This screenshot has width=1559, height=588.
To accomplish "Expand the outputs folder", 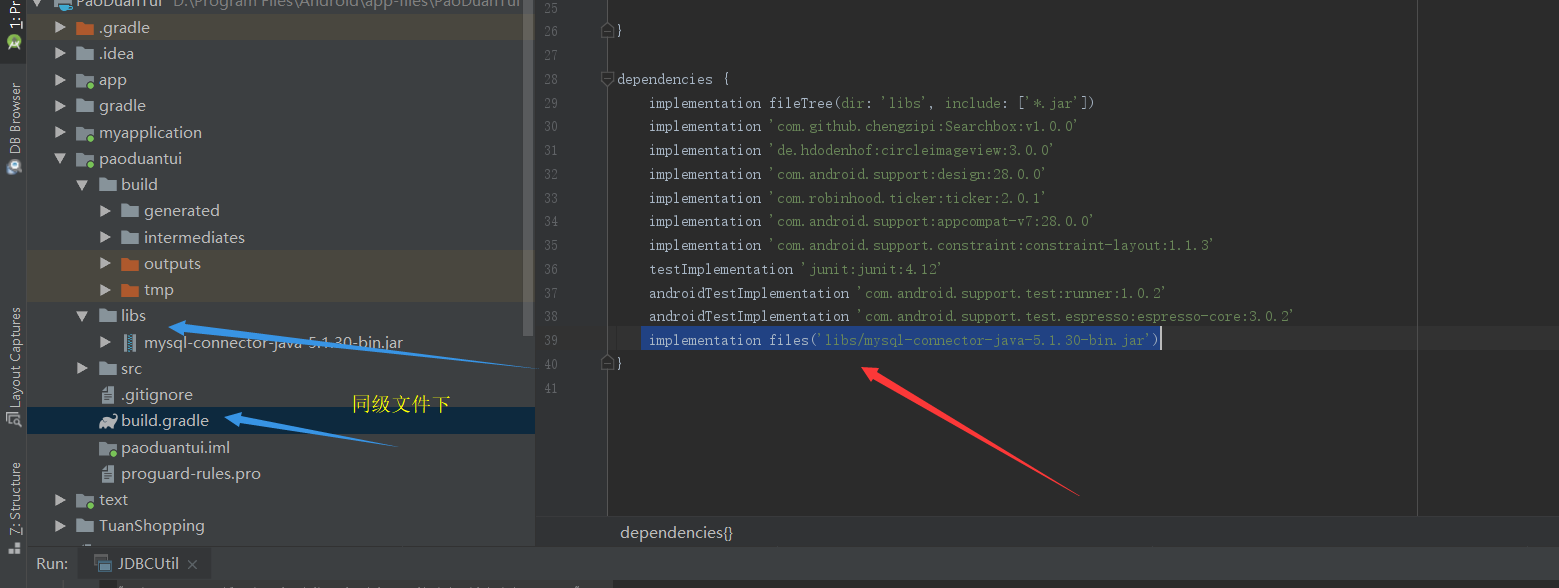I will coord(107,263).
